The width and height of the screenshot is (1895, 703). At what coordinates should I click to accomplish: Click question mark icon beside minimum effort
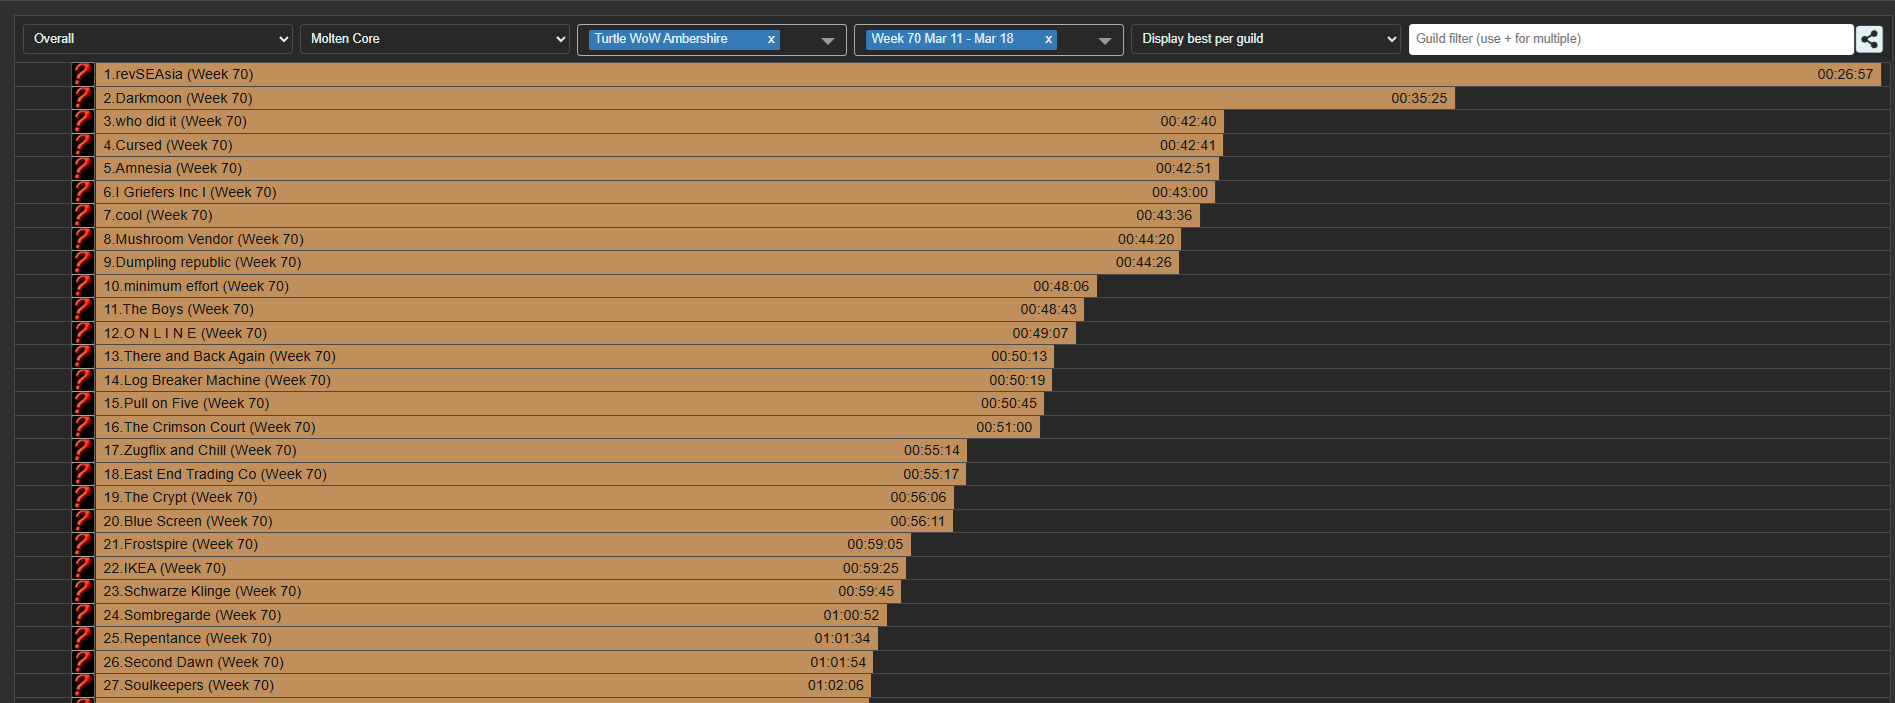83,286
